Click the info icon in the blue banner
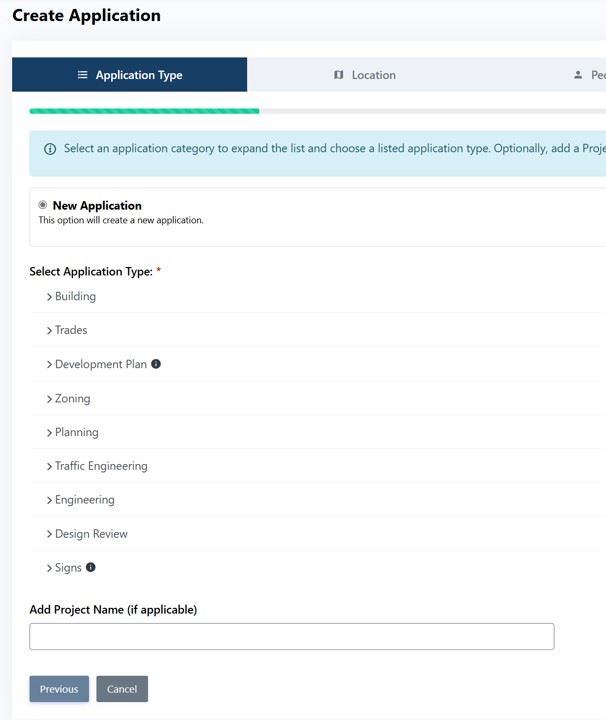 50,149
